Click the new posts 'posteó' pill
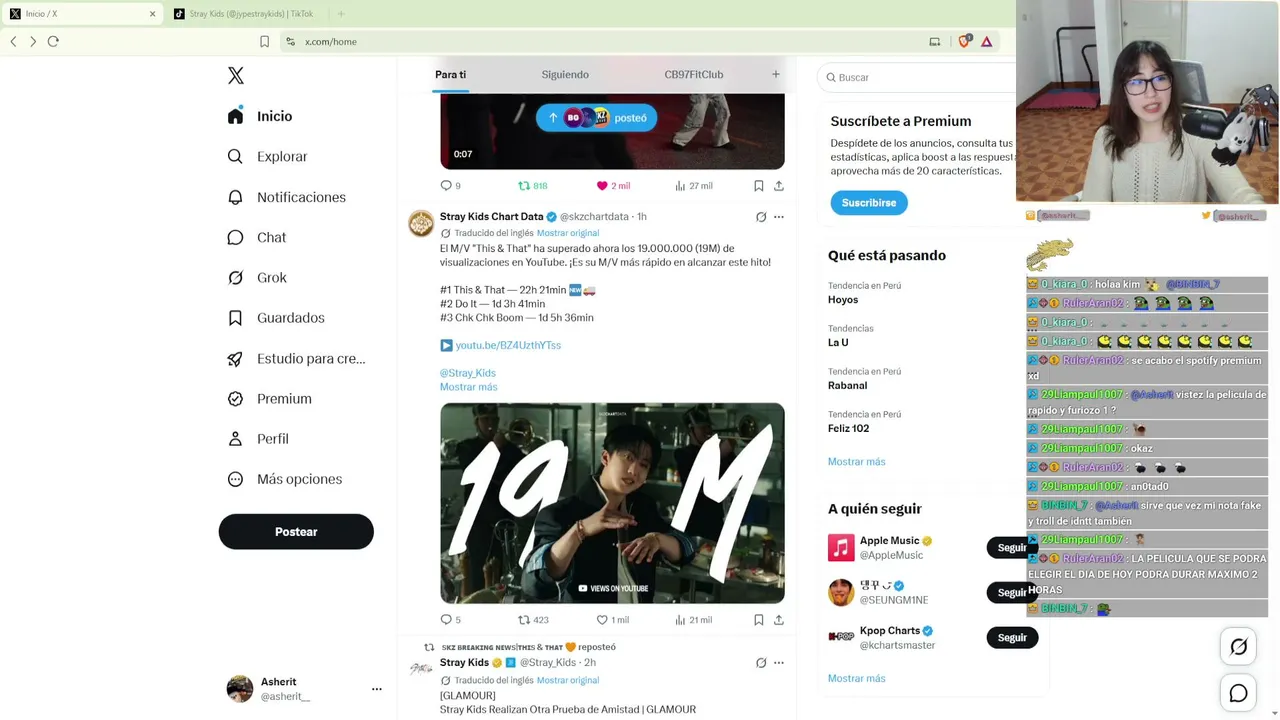The image size is (1280, 720). (596, 118)
